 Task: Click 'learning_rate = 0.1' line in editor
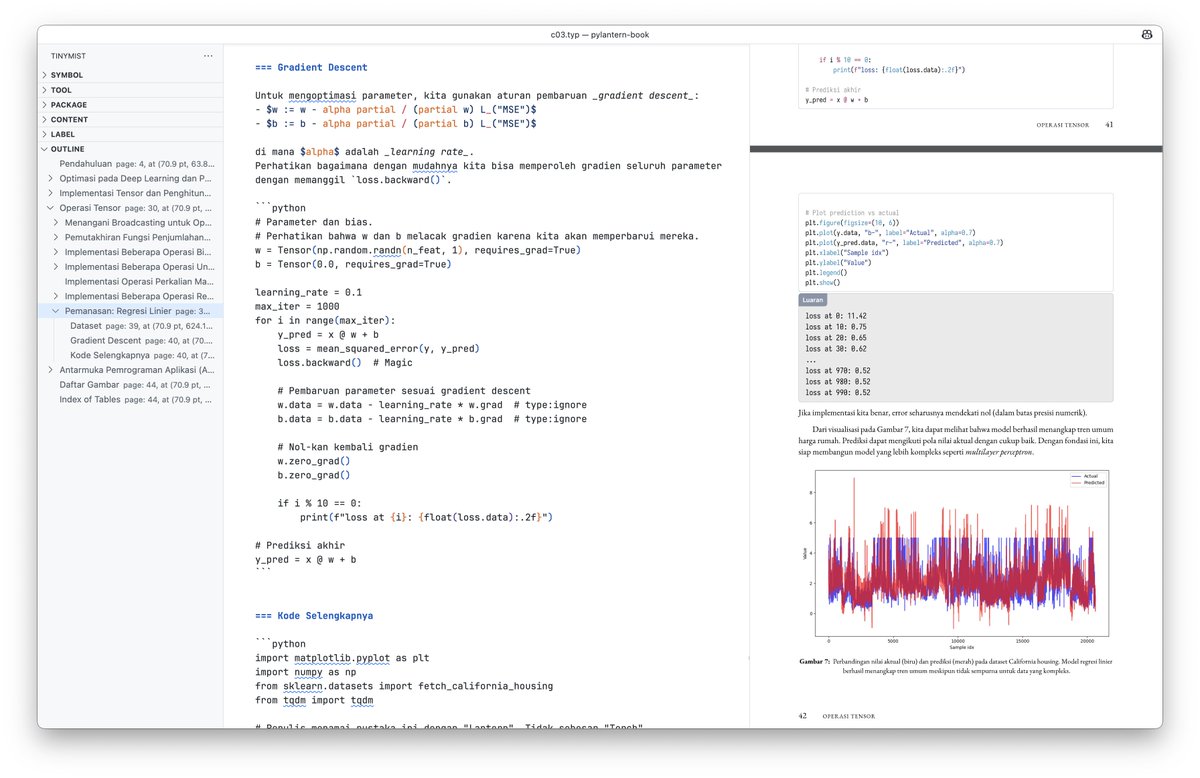click(x=308, y=292)
